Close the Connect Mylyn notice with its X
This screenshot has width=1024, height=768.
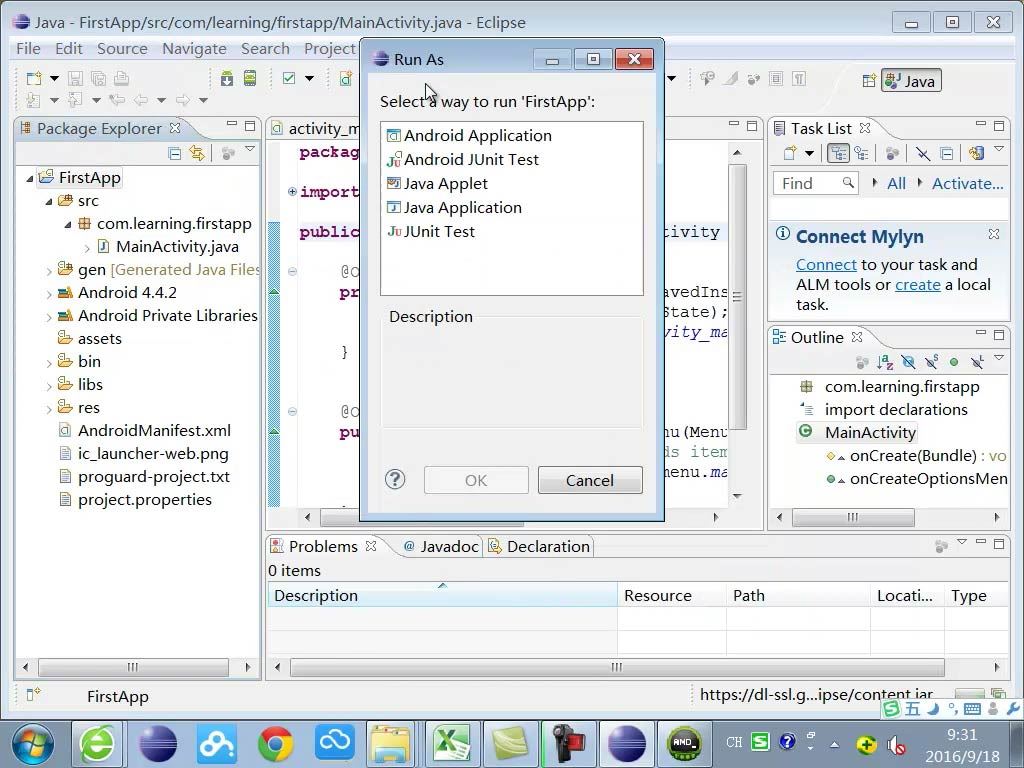click(994, 234)
